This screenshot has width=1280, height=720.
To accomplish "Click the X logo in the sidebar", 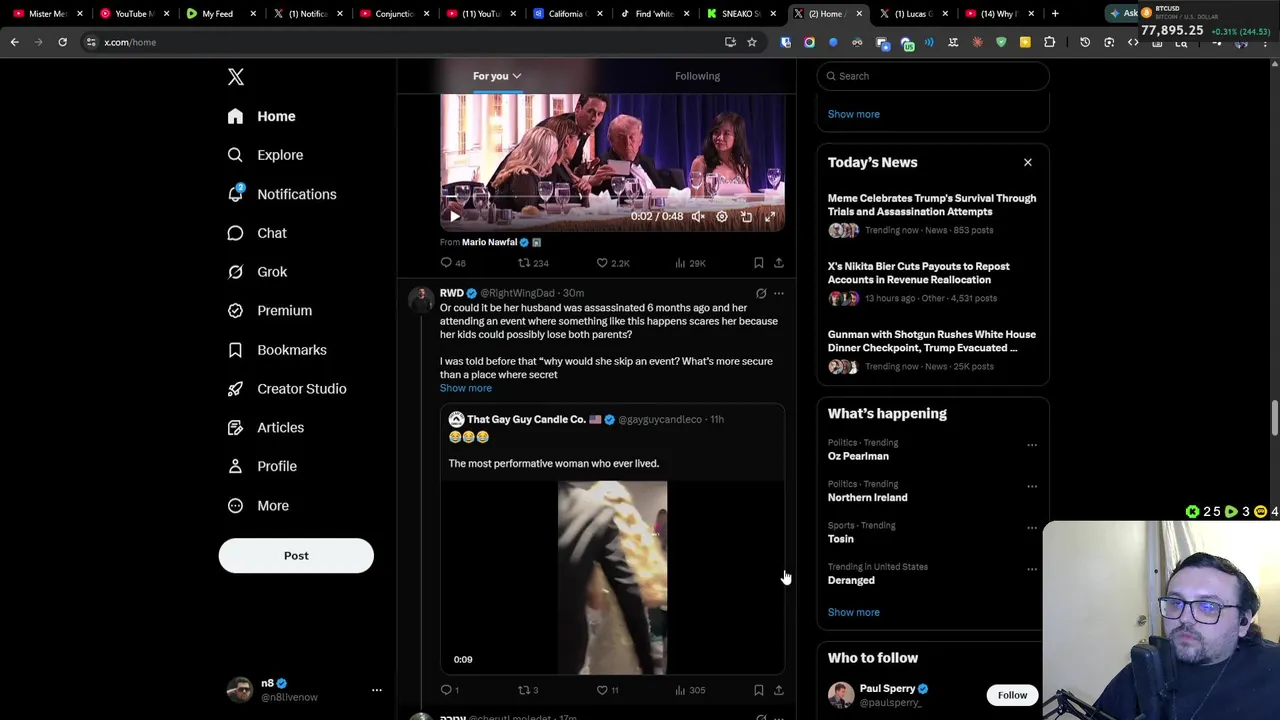I will click(x=236, y=77).
